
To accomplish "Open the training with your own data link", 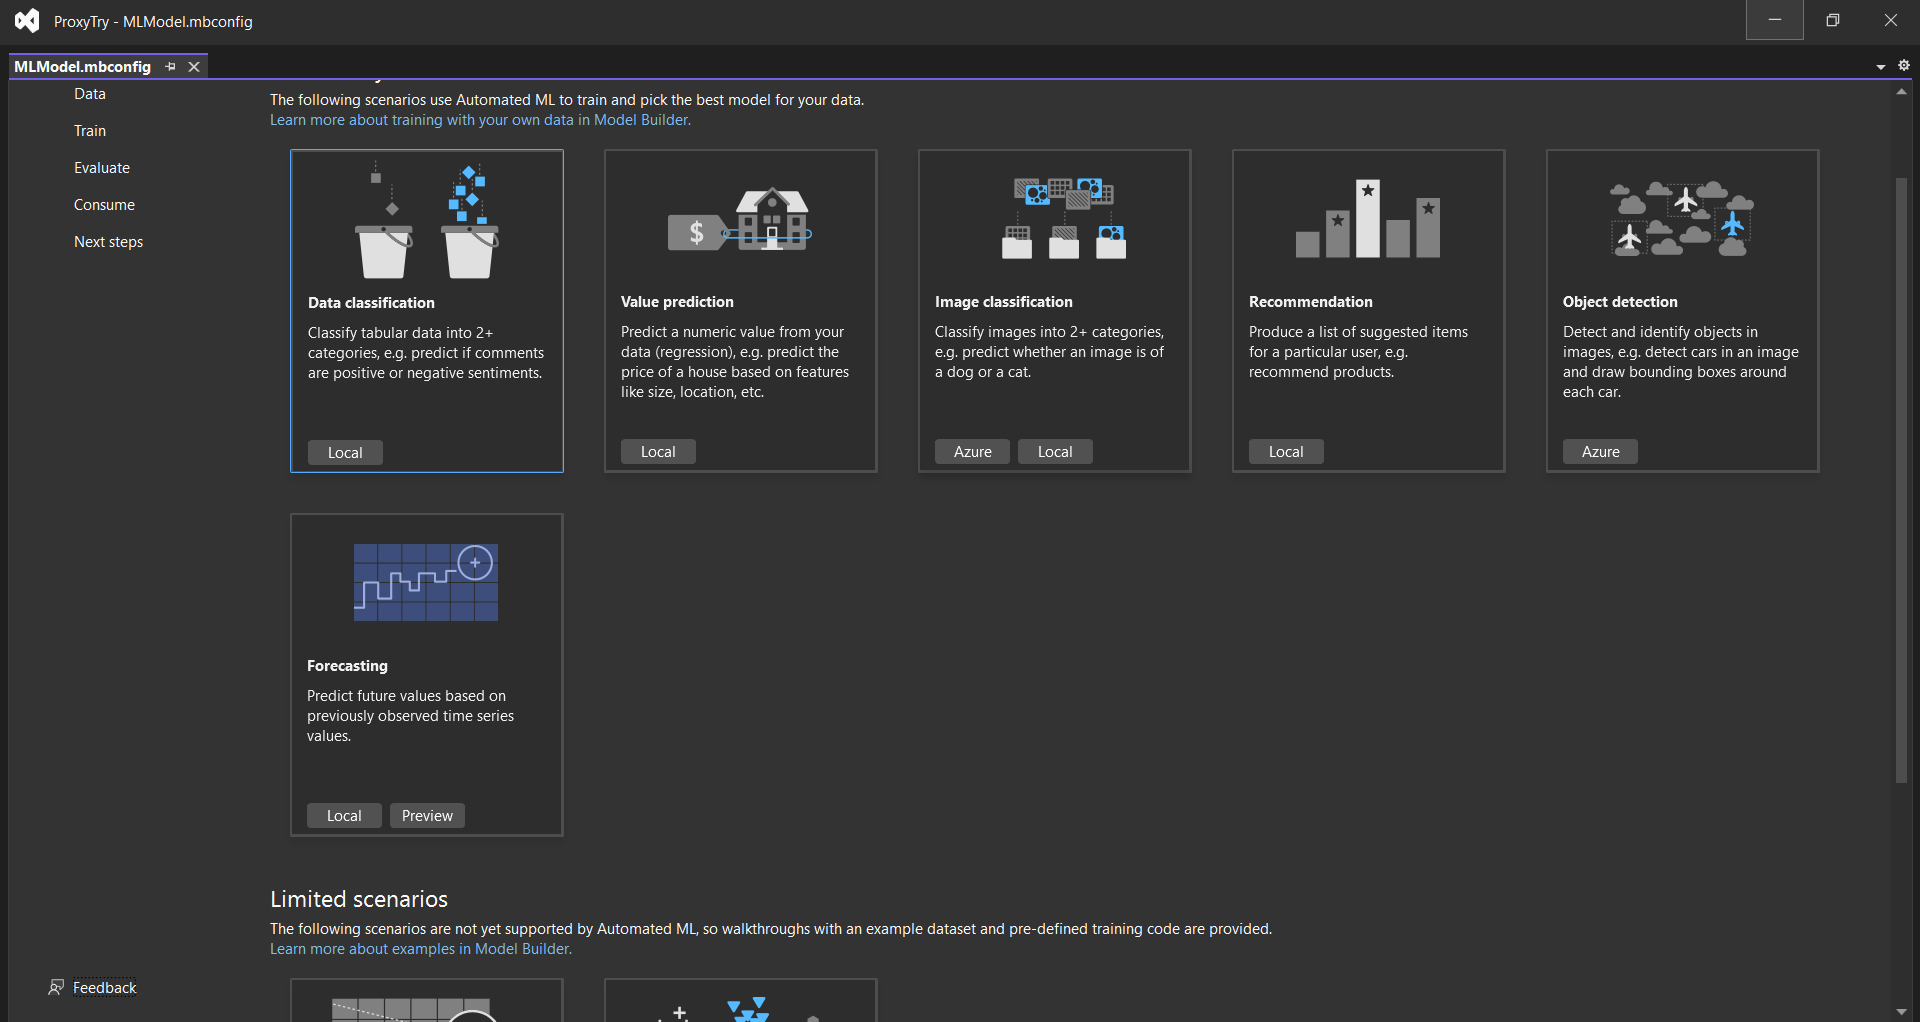I will (479, 119).
